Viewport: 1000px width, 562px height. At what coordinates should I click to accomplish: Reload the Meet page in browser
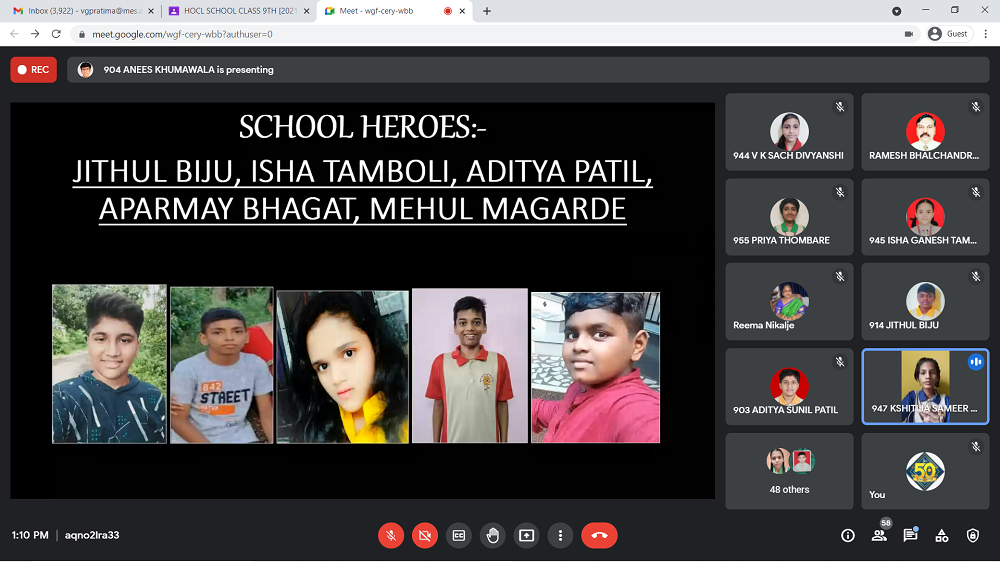(56, 33)
